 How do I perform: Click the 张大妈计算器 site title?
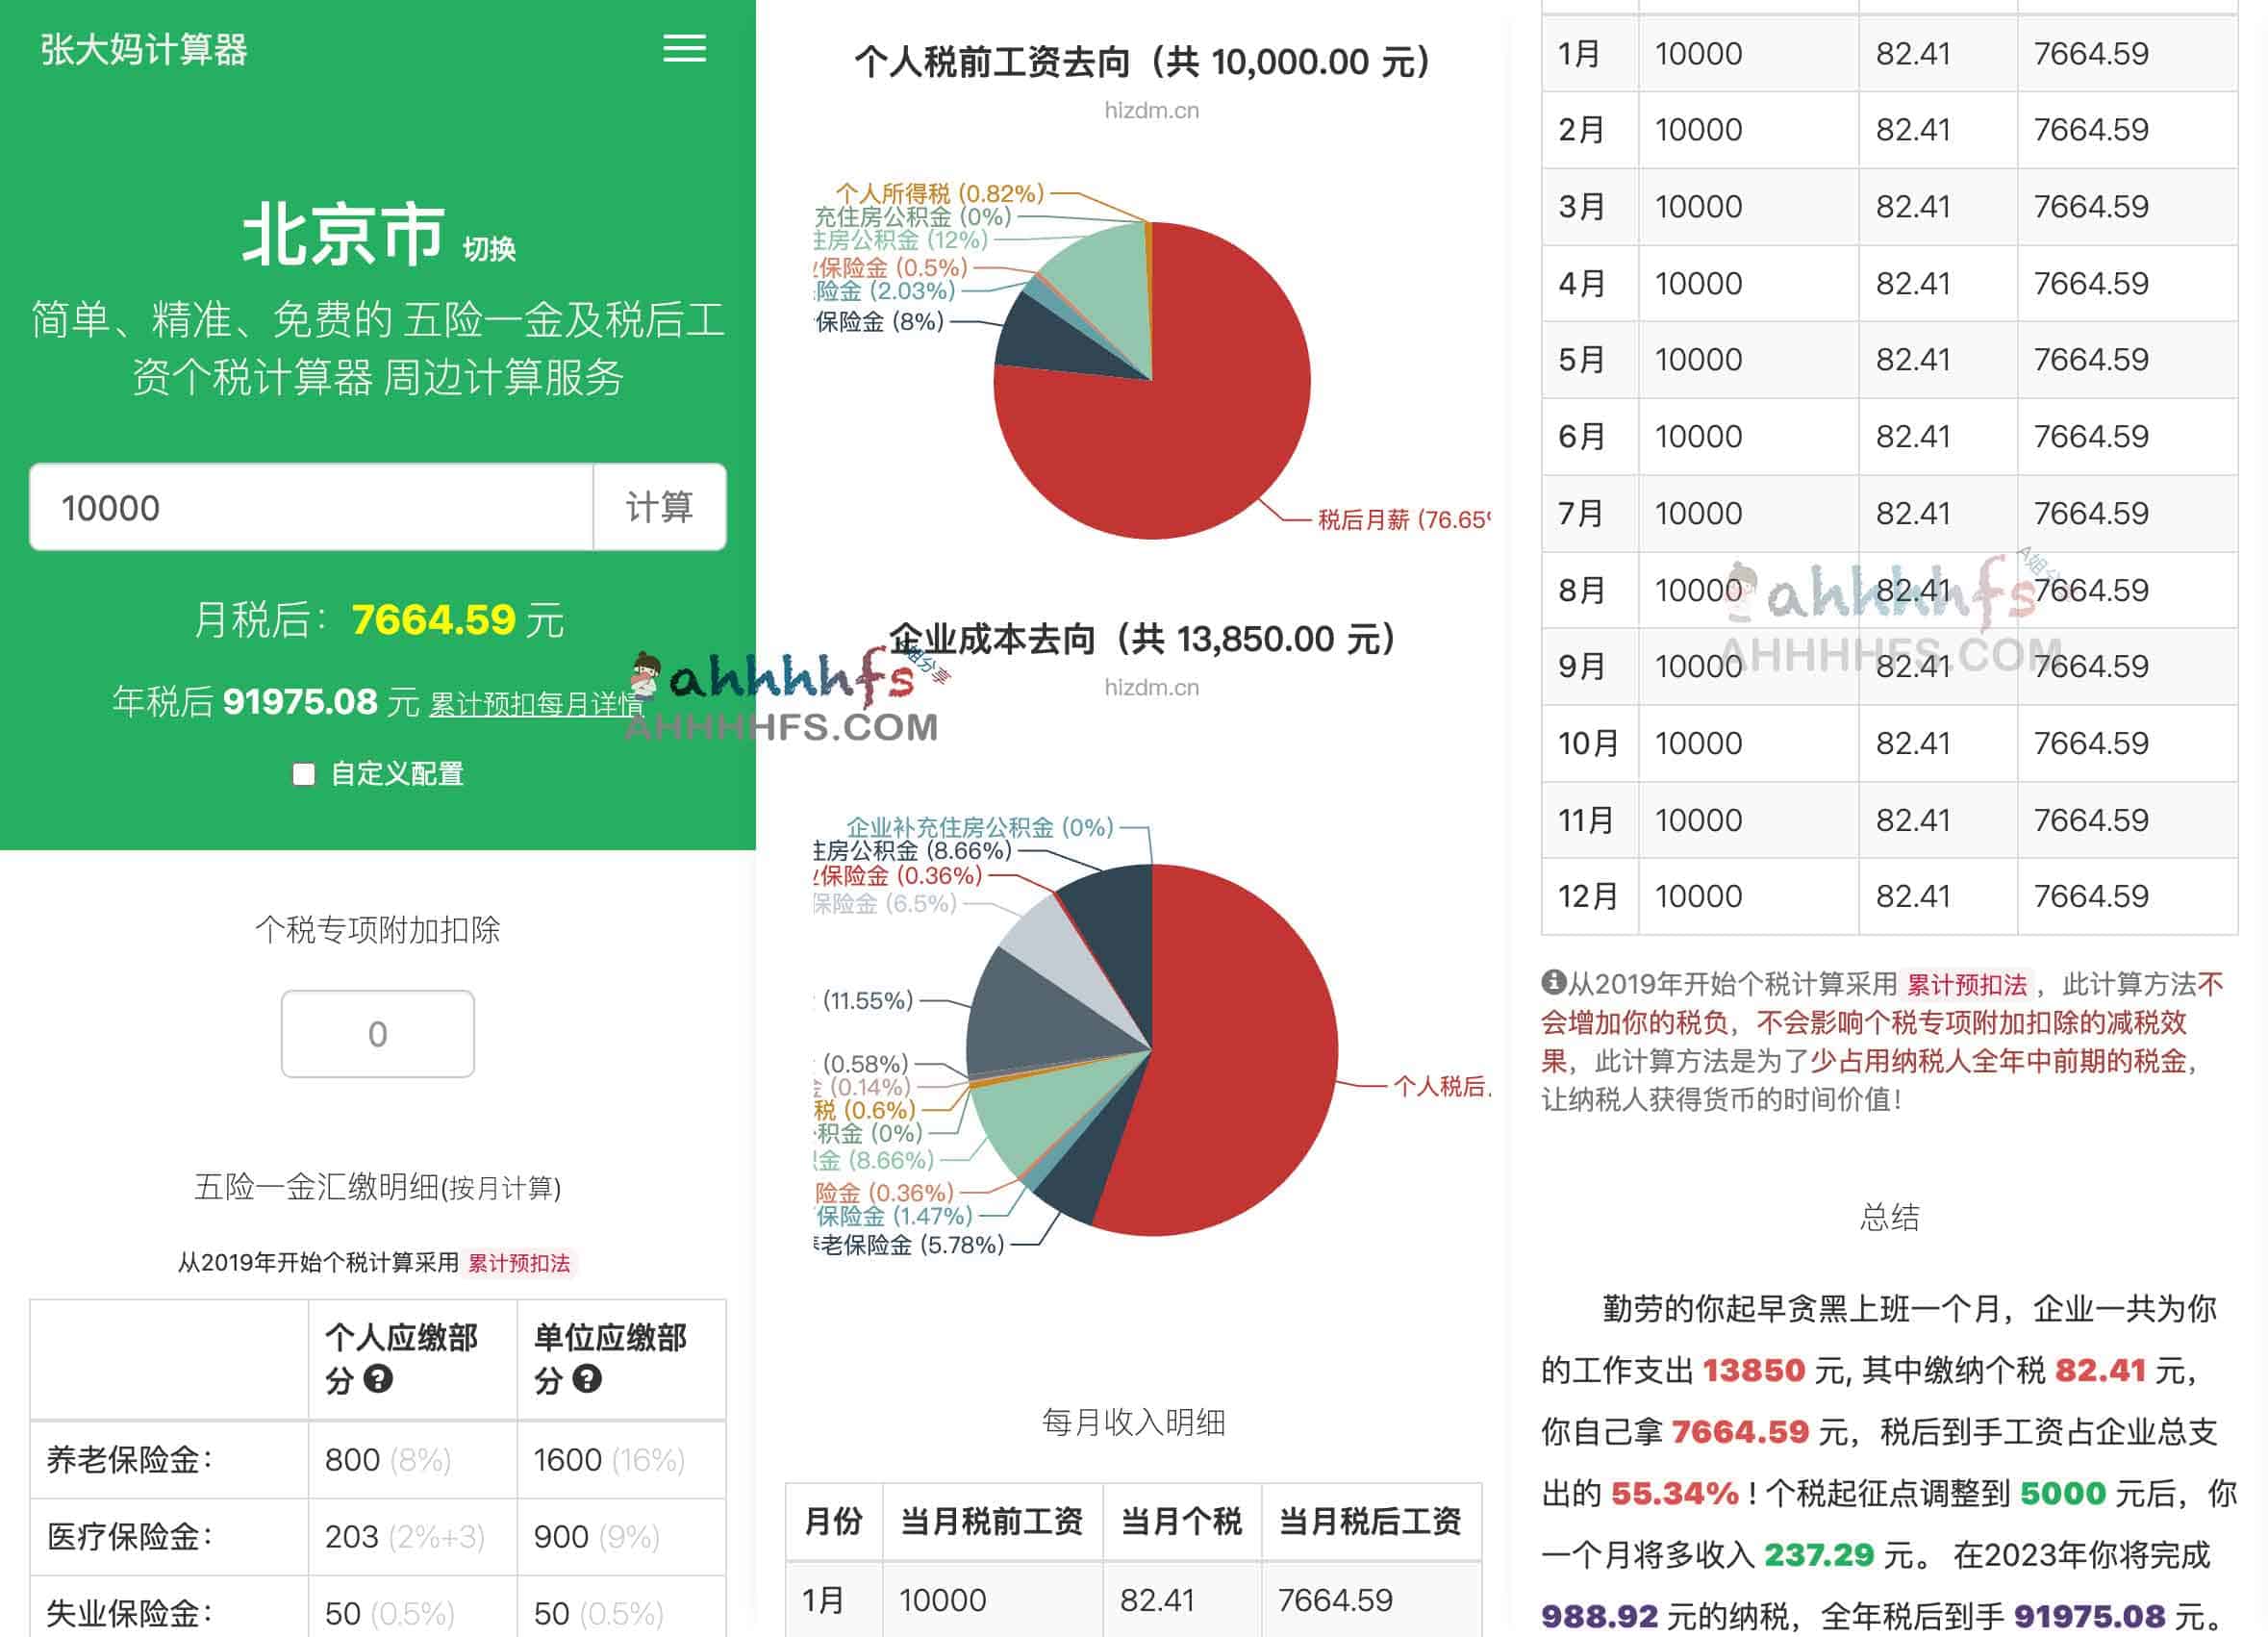(x=146, y=50)
